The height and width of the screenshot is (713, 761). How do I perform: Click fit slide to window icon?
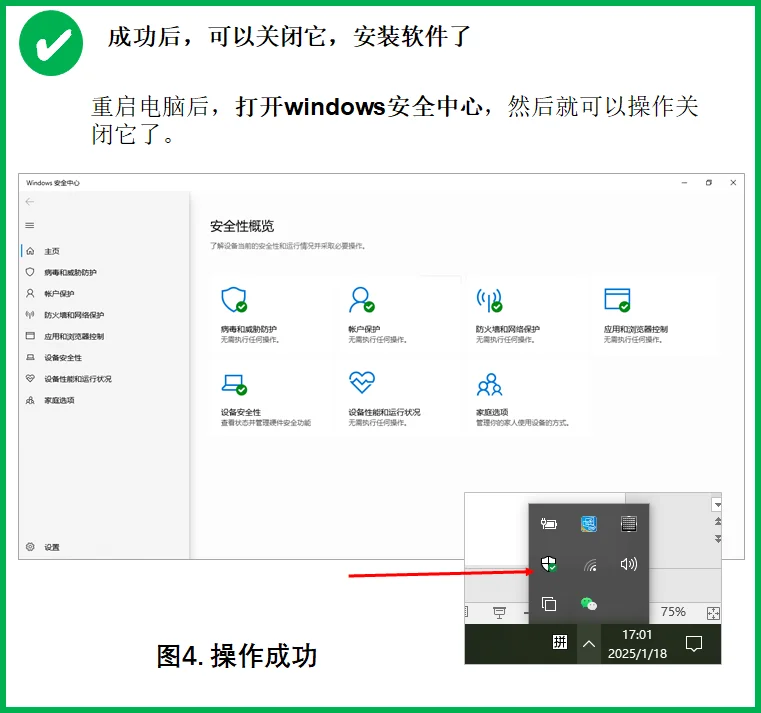tap(713, 613)
